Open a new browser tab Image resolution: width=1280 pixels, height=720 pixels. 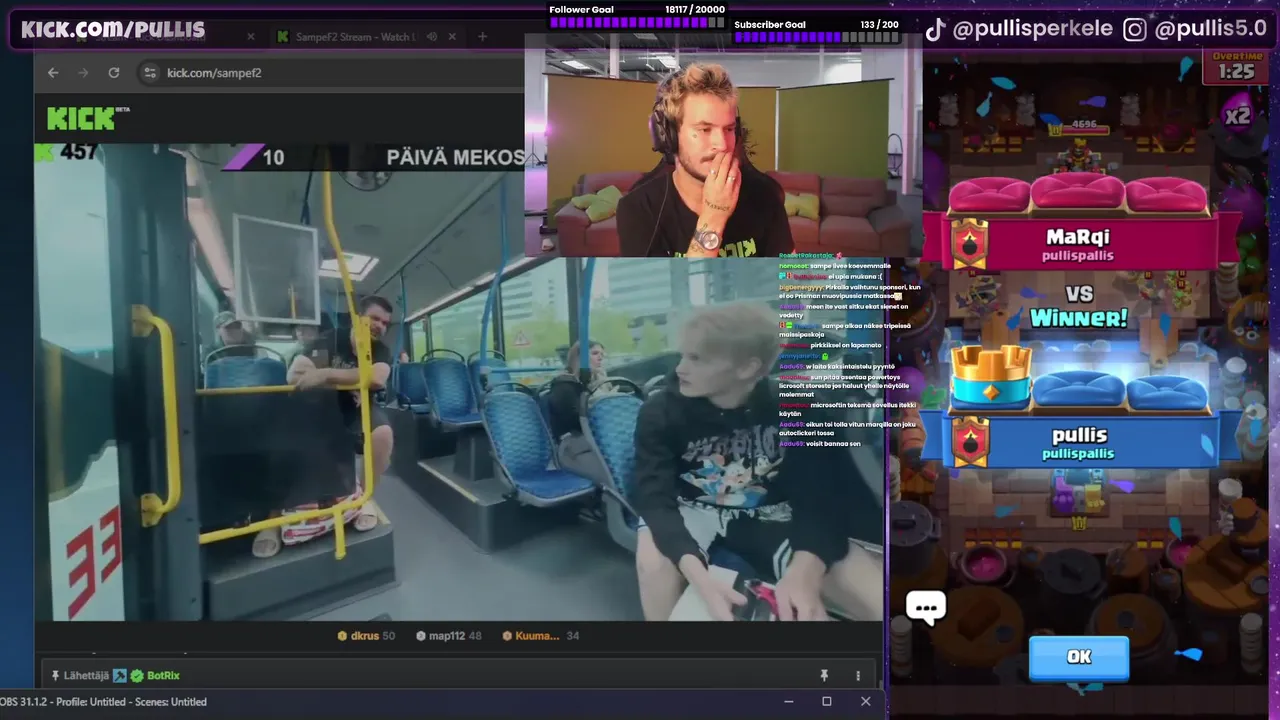482,37
